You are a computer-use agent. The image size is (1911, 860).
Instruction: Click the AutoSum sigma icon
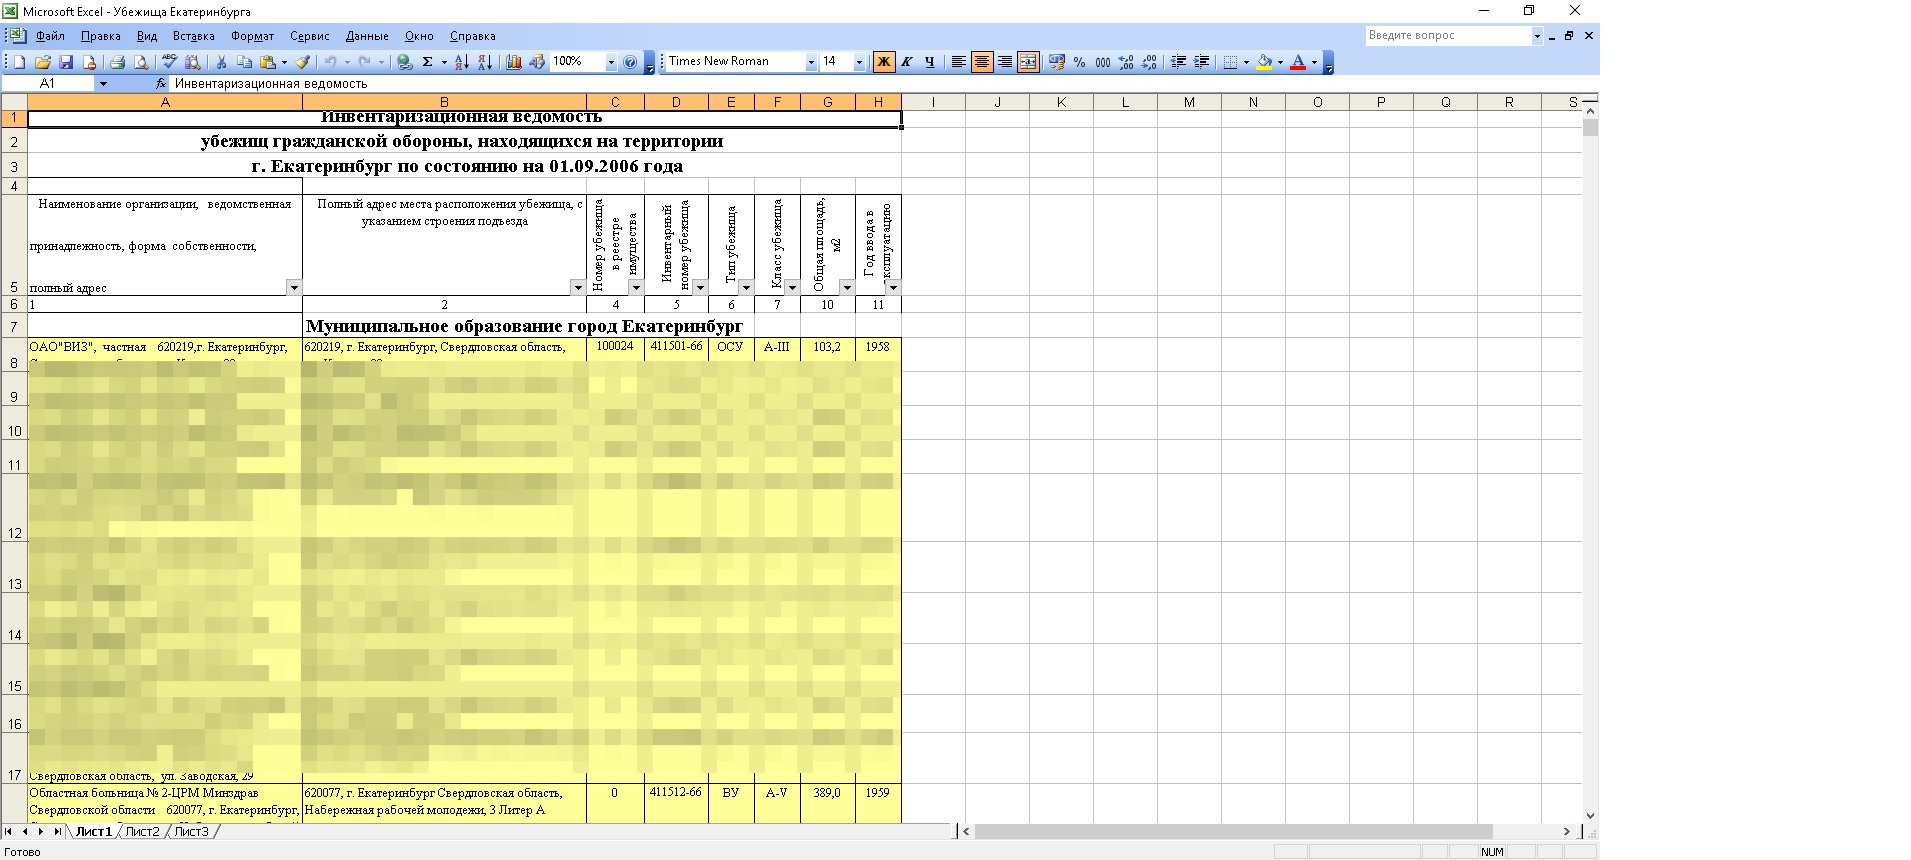(x=428, y=62)
